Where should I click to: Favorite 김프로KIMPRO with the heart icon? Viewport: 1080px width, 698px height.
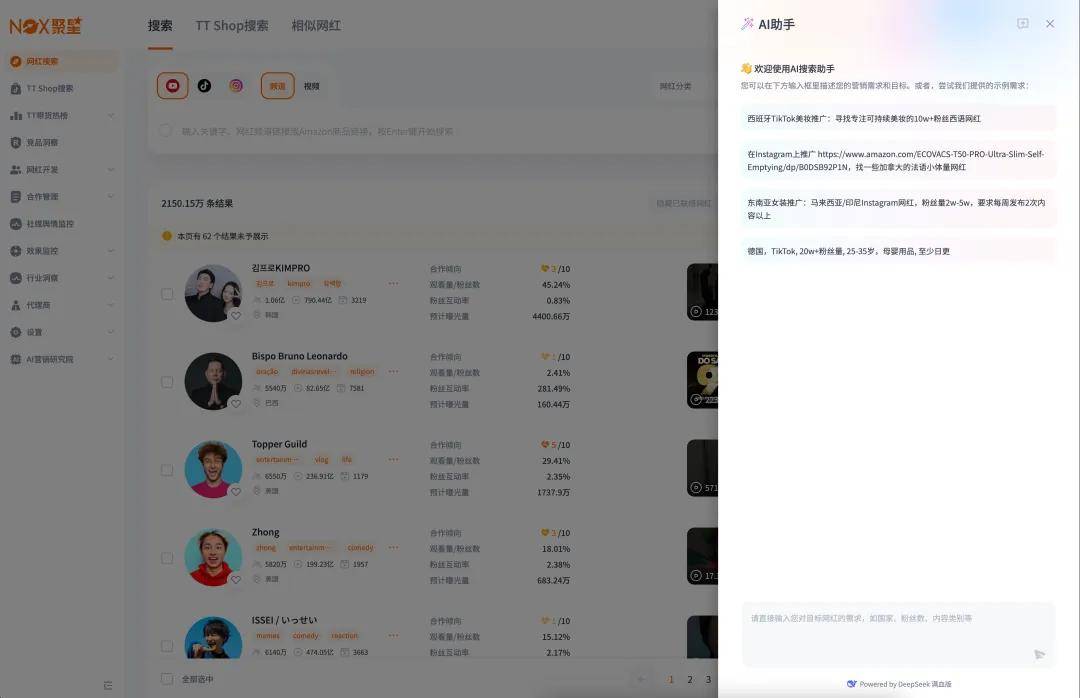tap(236, 315)
